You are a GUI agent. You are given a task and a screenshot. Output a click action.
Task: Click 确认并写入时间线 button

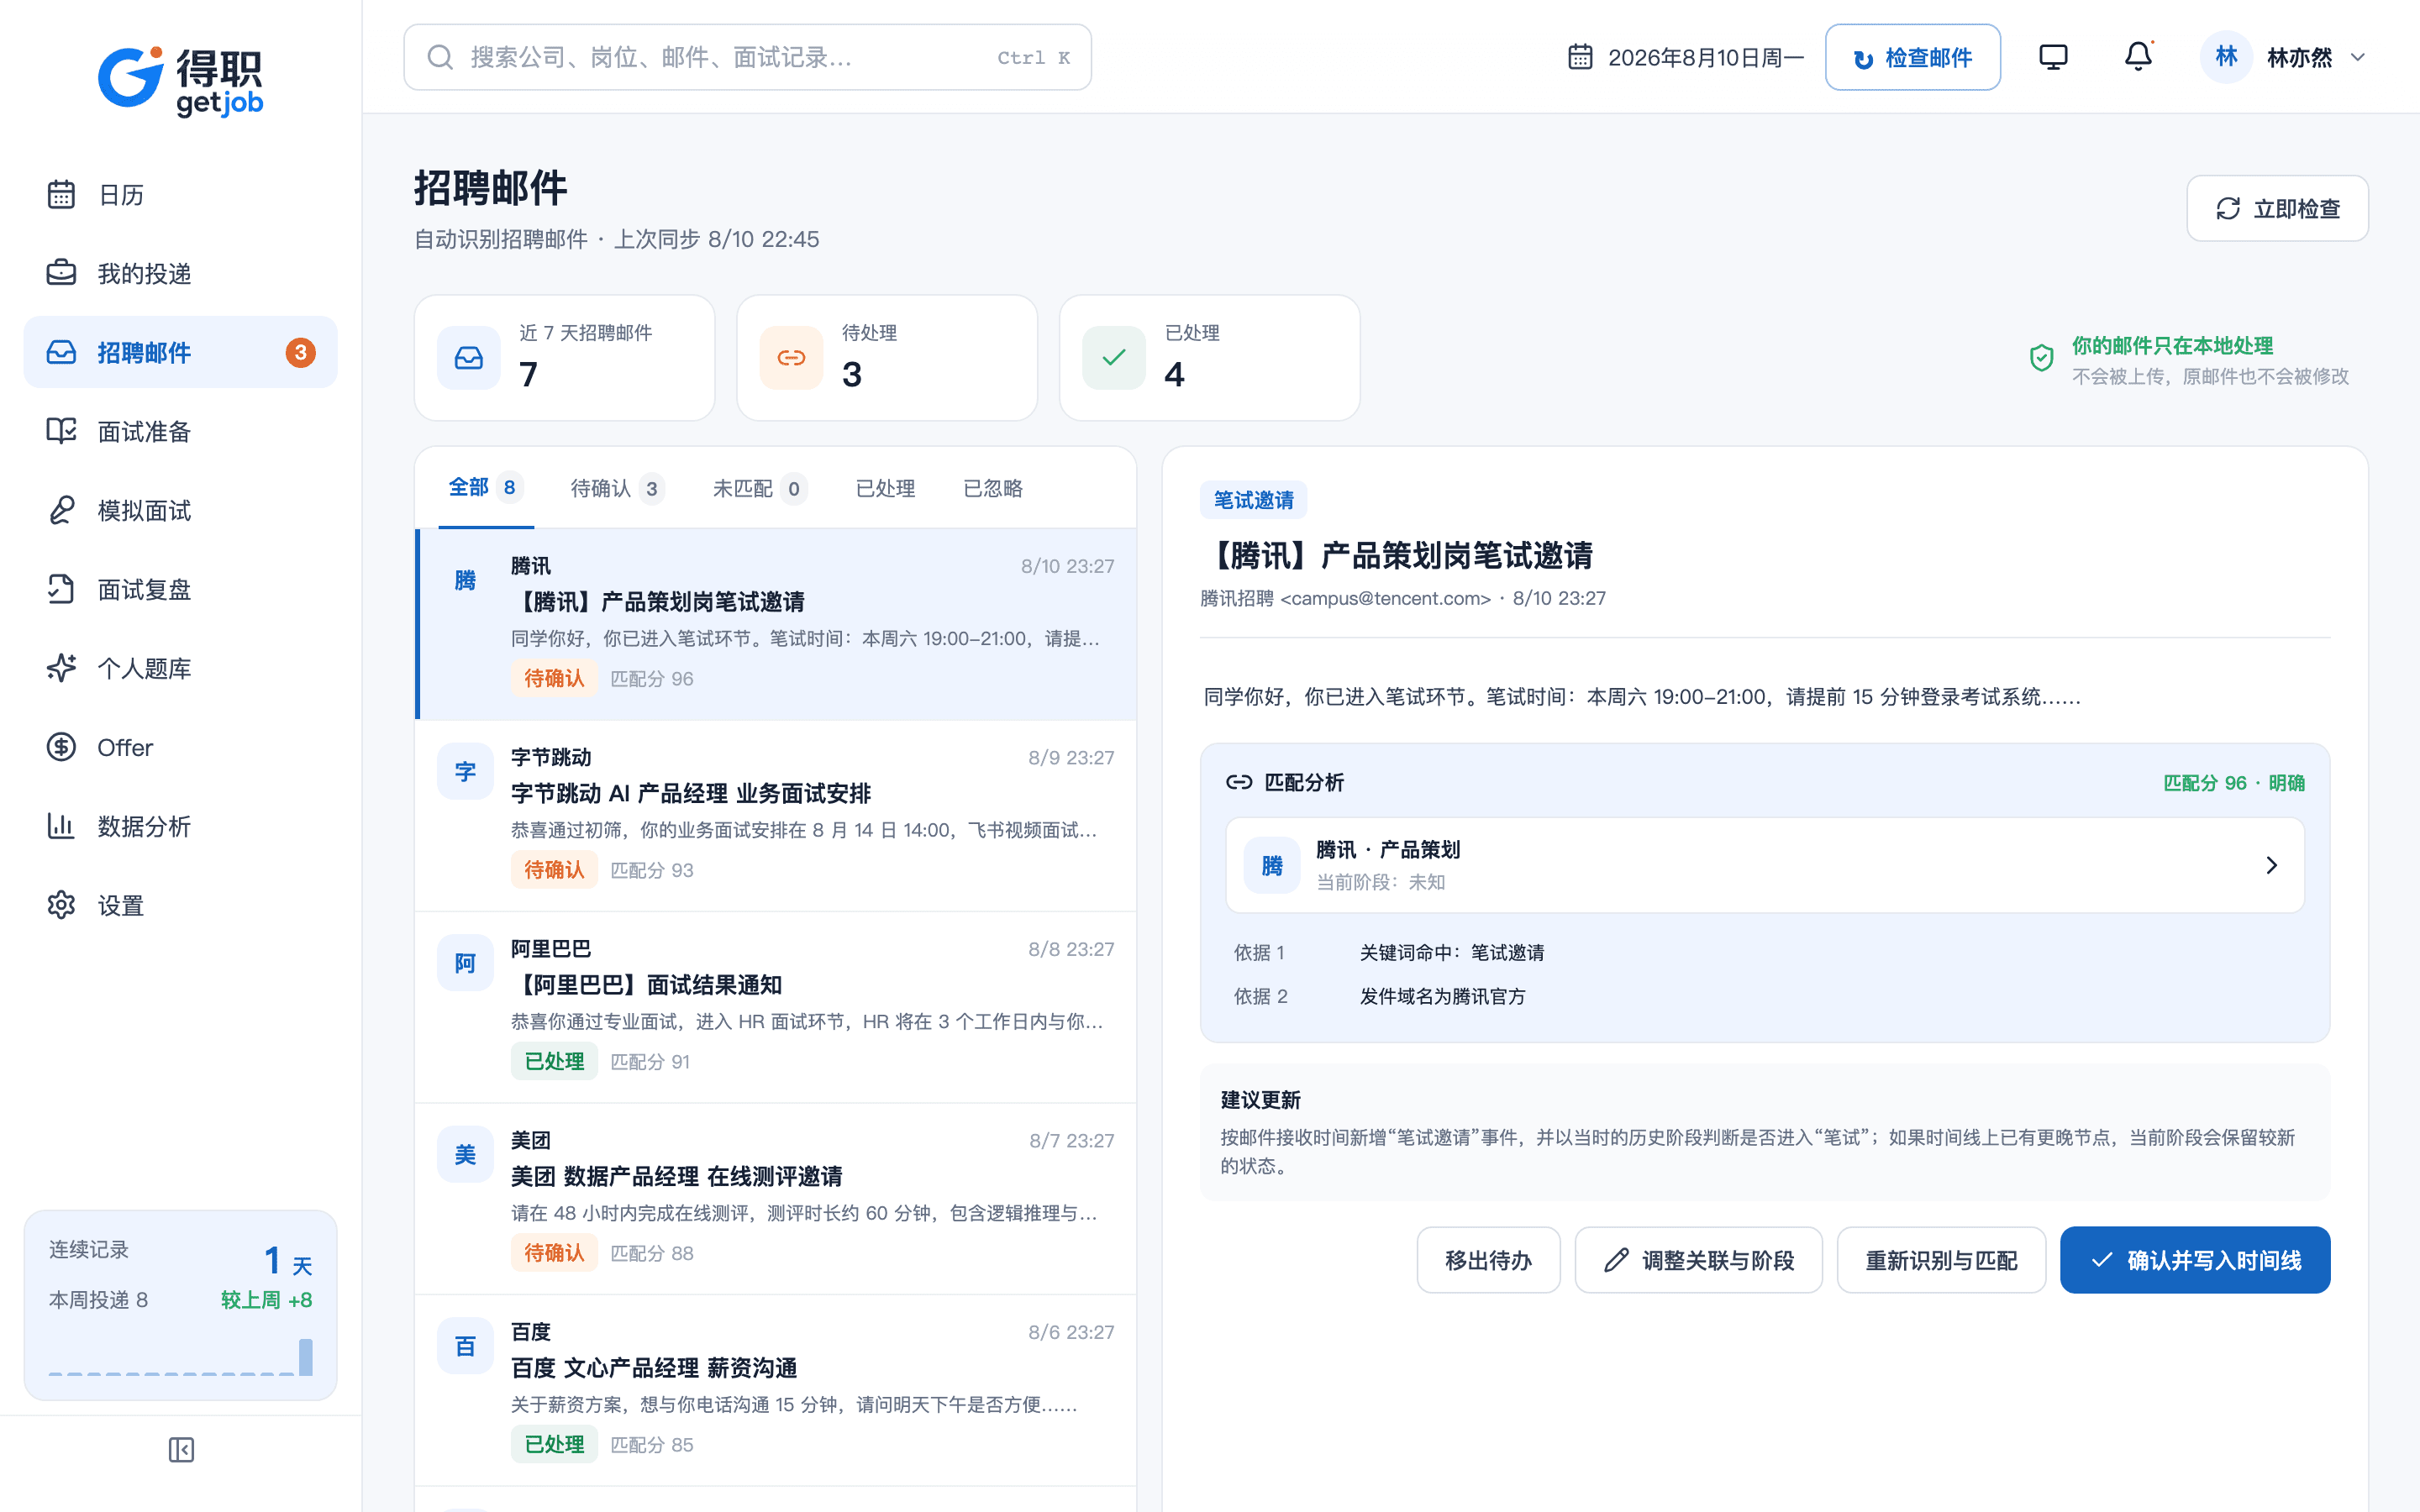tap(2195, 1260)
